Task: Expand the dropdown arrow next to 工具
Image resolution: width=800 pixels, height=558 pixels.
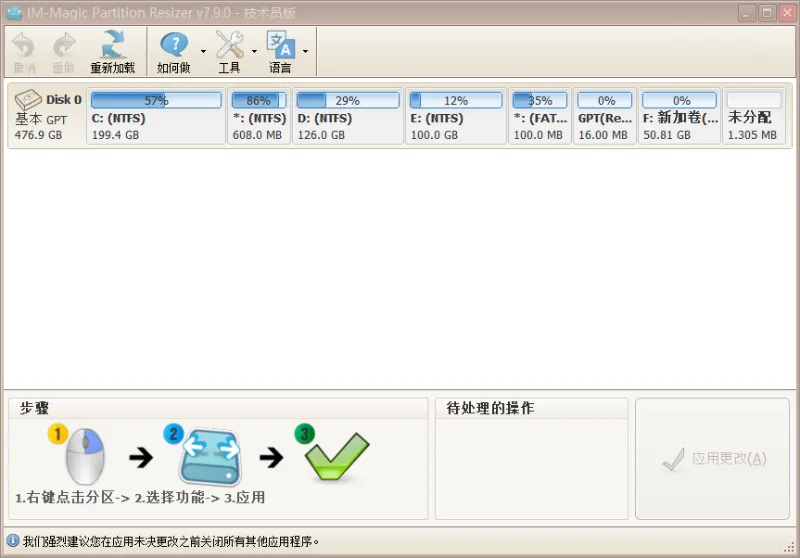Action: pos(254,52)
